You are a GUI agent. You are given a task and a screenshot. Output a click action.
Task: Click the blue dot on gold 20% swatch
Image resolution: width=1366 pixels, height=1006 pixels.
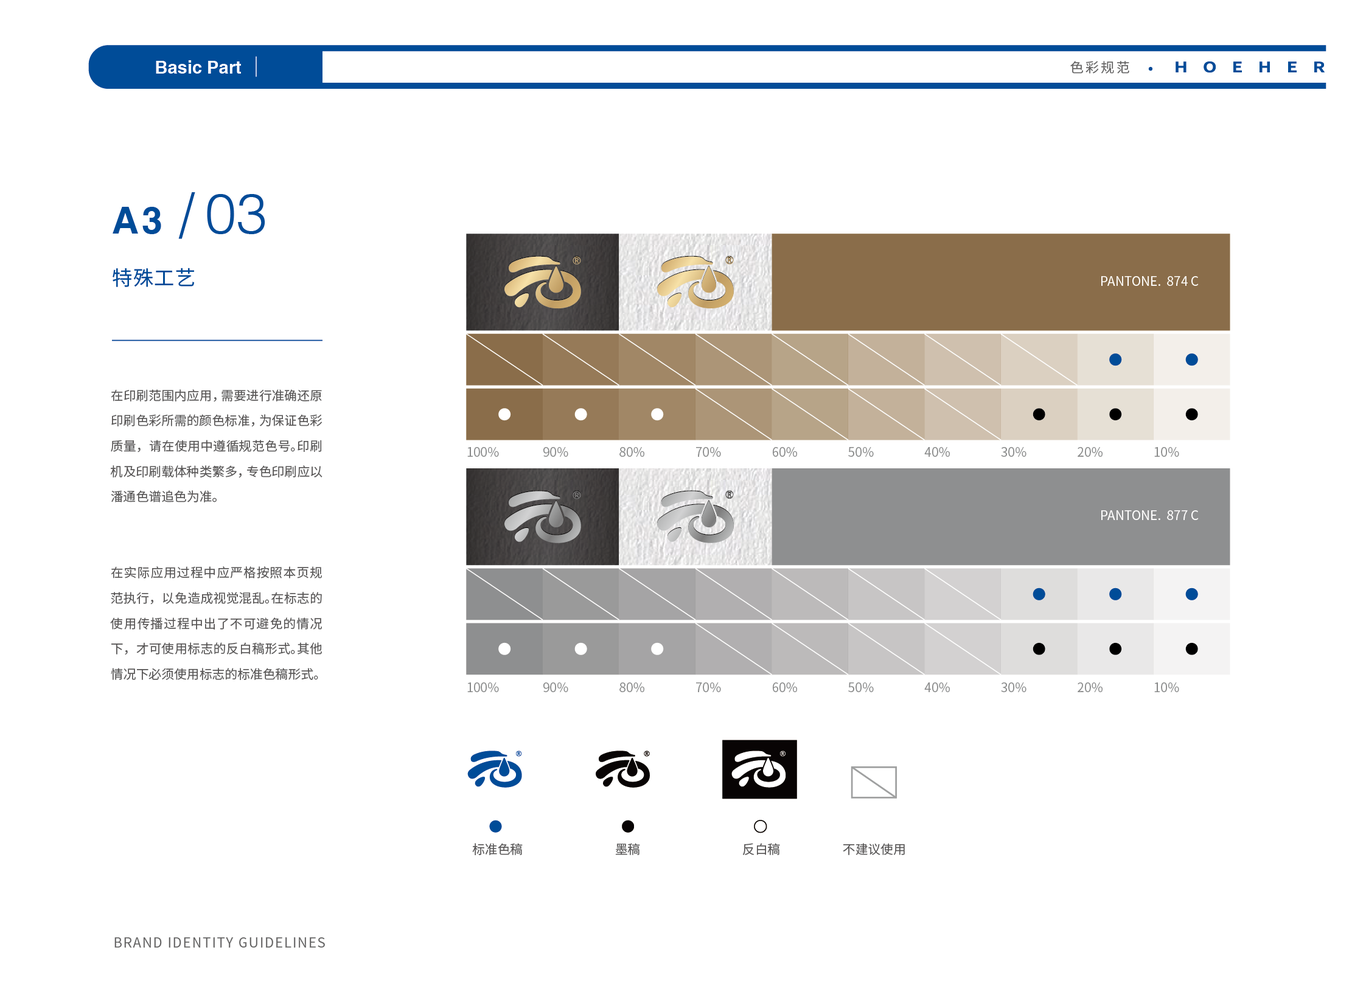pos(1115,360)
